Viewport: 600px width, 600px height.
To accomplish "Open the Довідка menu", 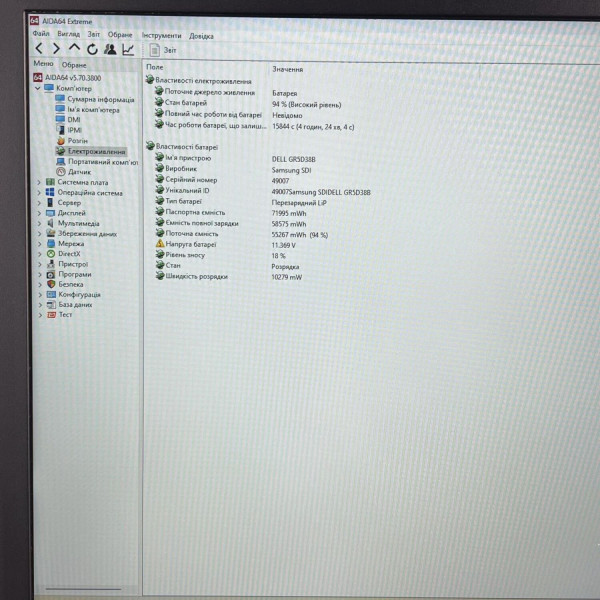I will 201,36.
